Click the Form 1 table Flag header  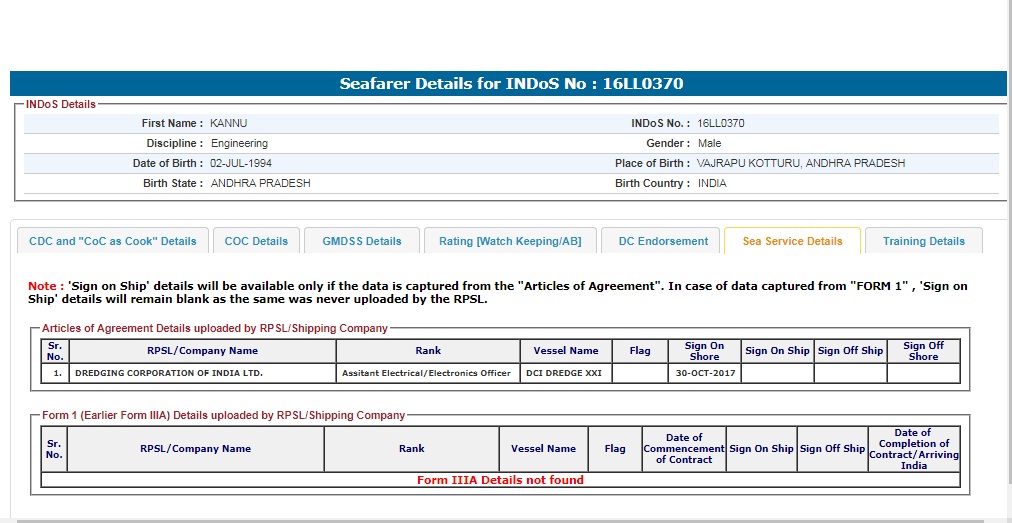click(615, 449)
